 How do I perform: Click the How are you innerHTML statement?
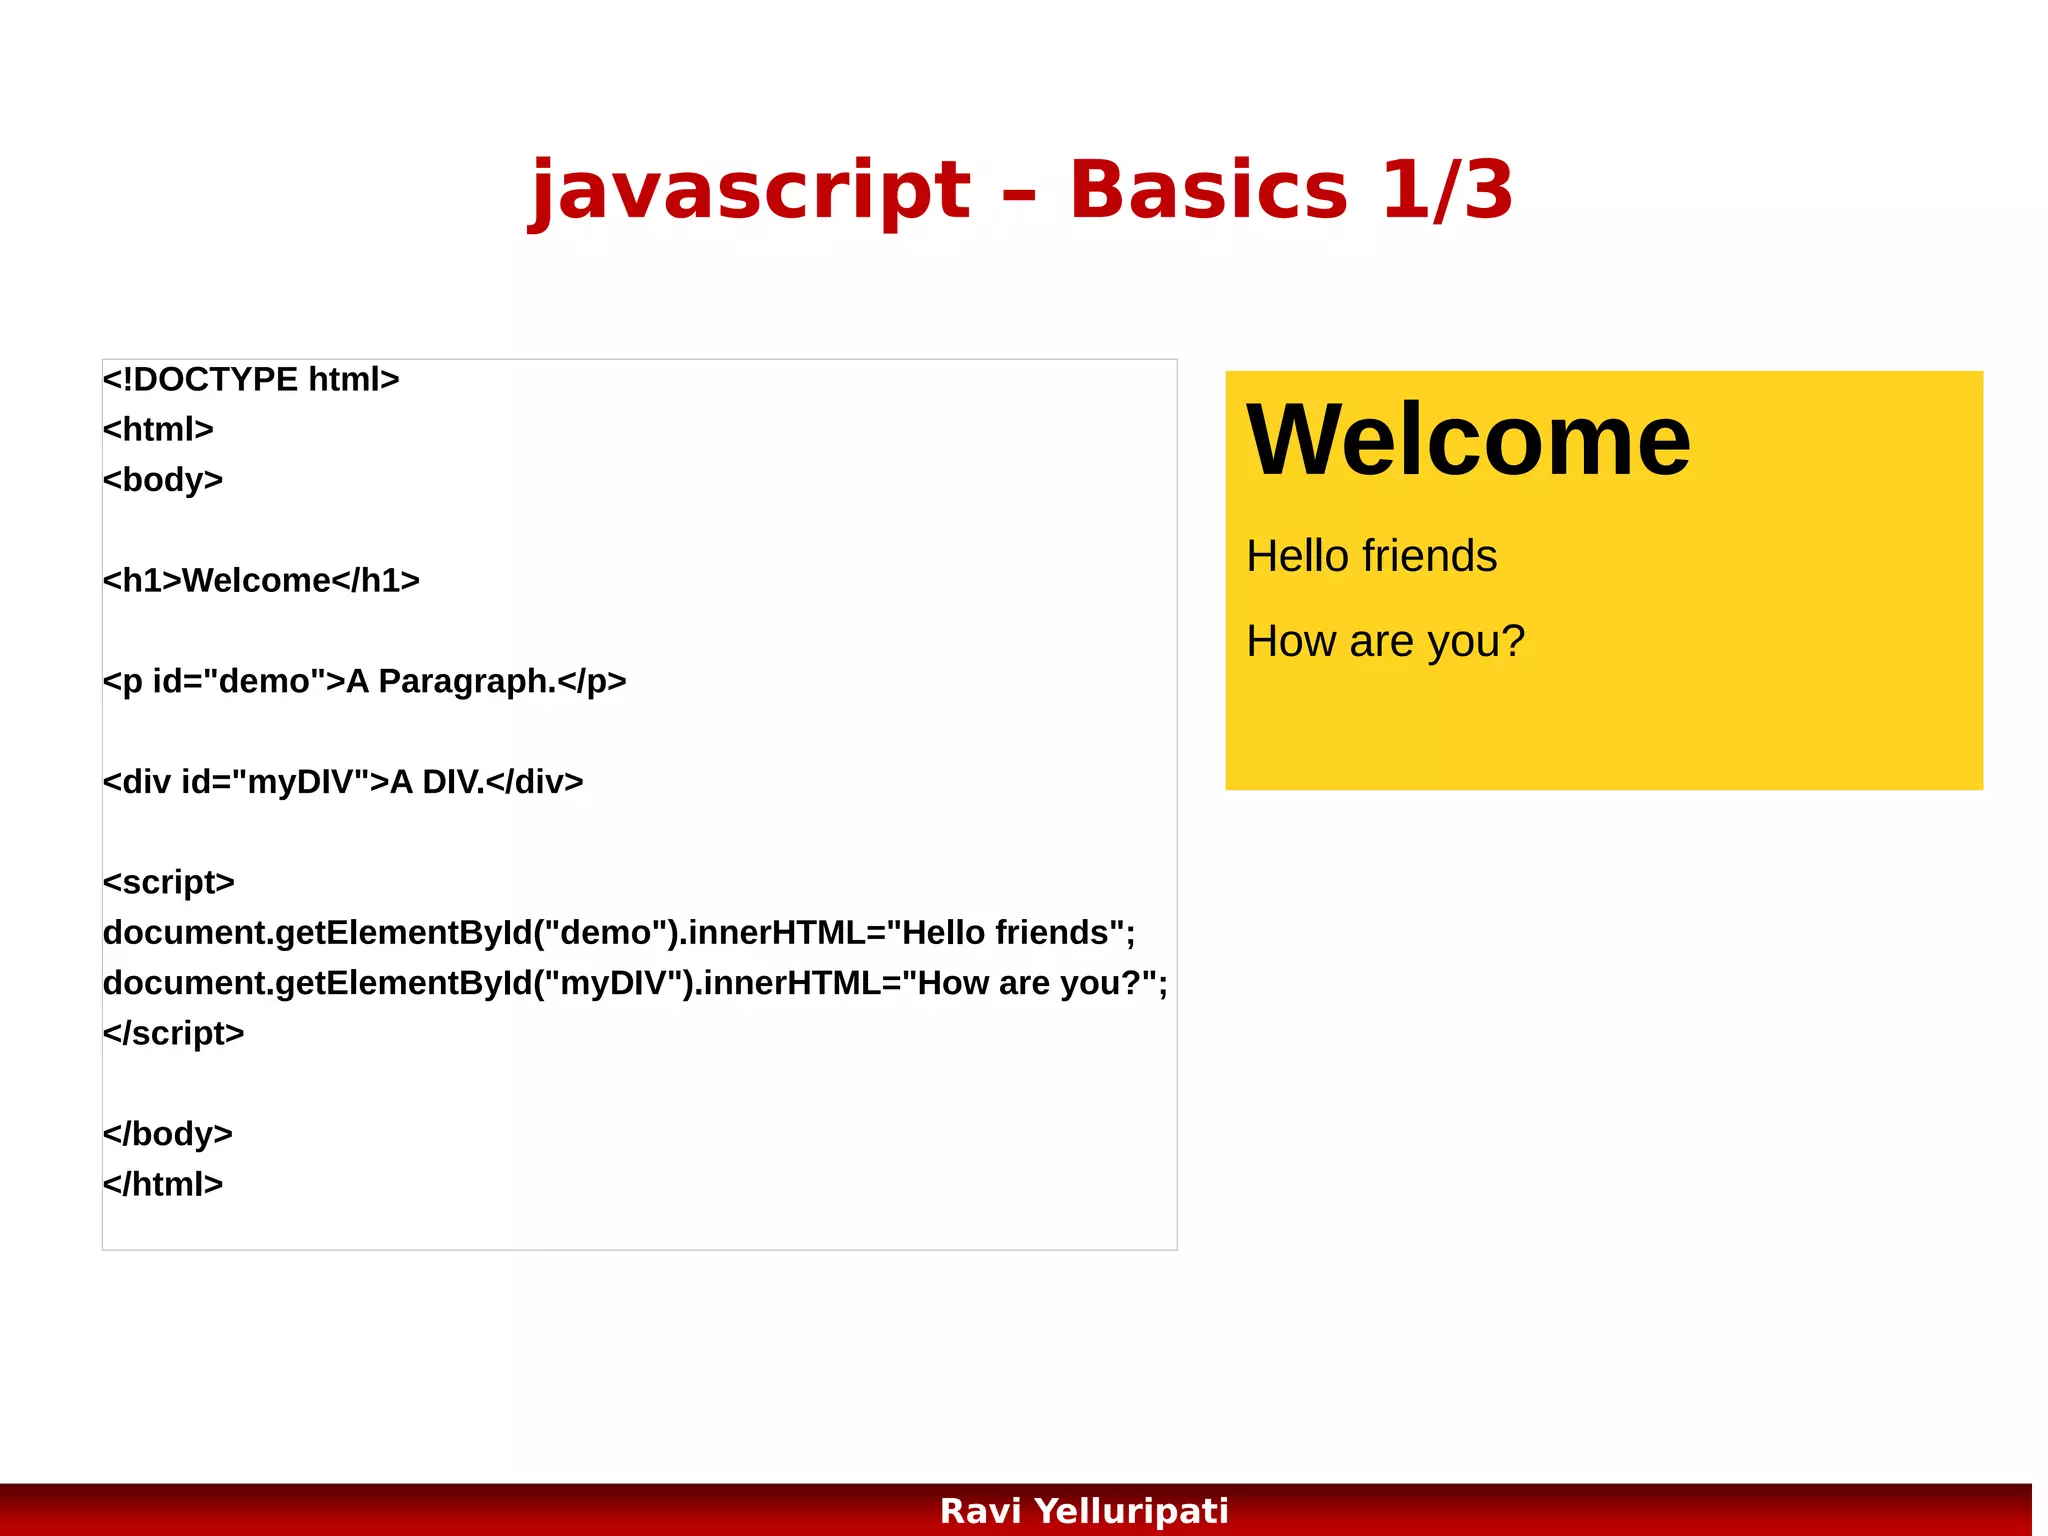(x=635, y=983)
